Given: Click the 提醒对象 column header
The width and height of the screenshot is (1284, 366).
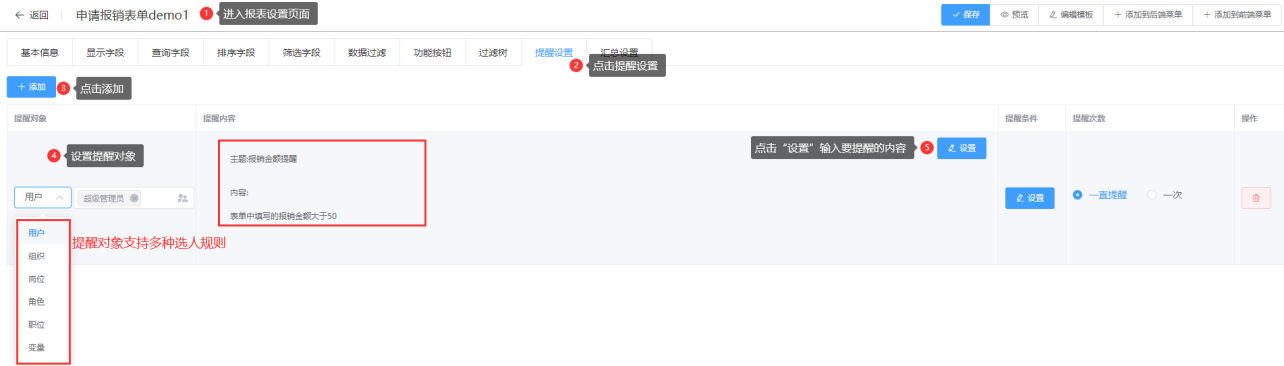Looking at the screenshot, I should pos(30,118).
